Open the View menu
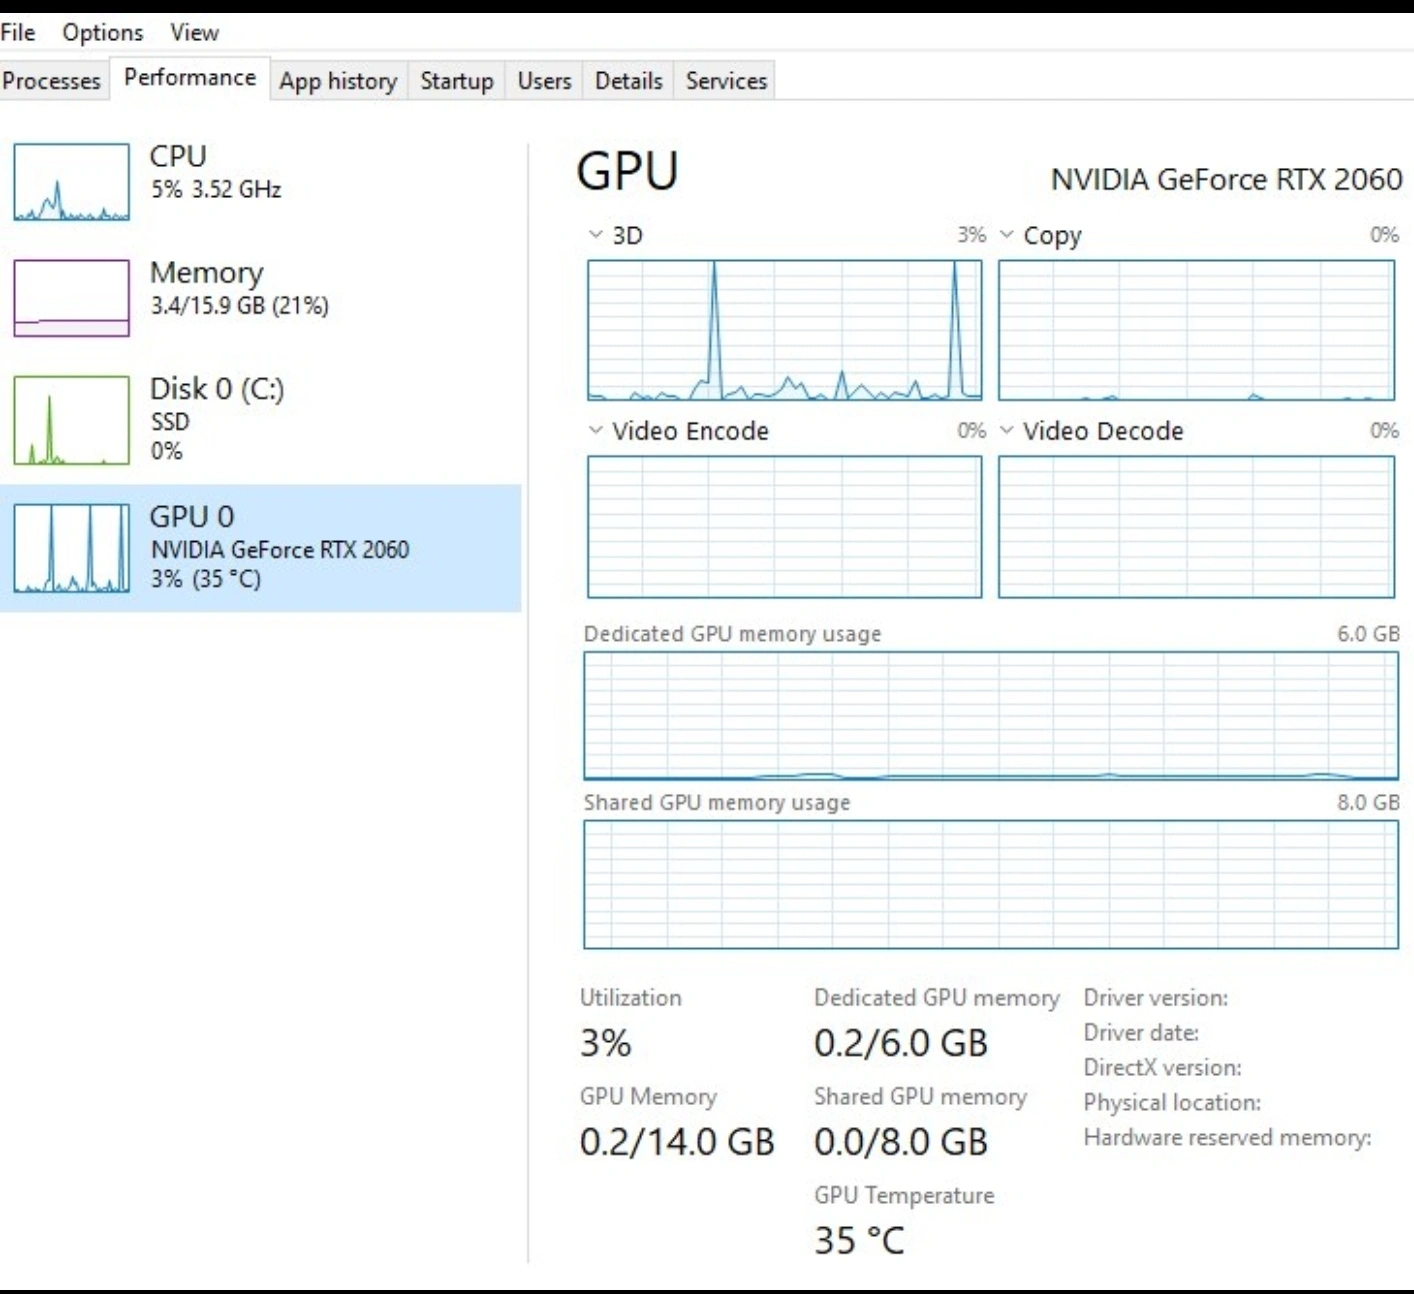 [x=194, y=32]
